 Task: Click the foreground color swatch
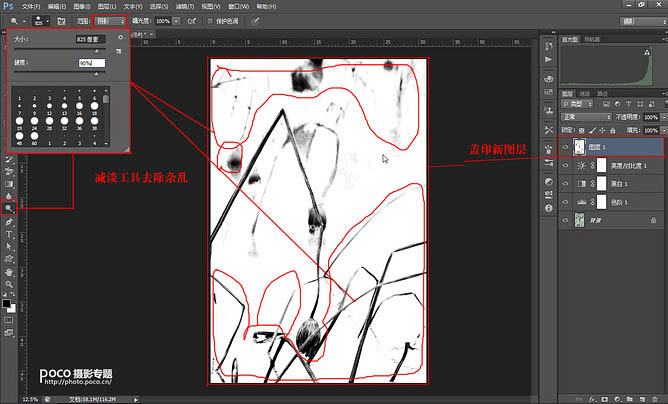pyautogui.click(x=6, y=303)
